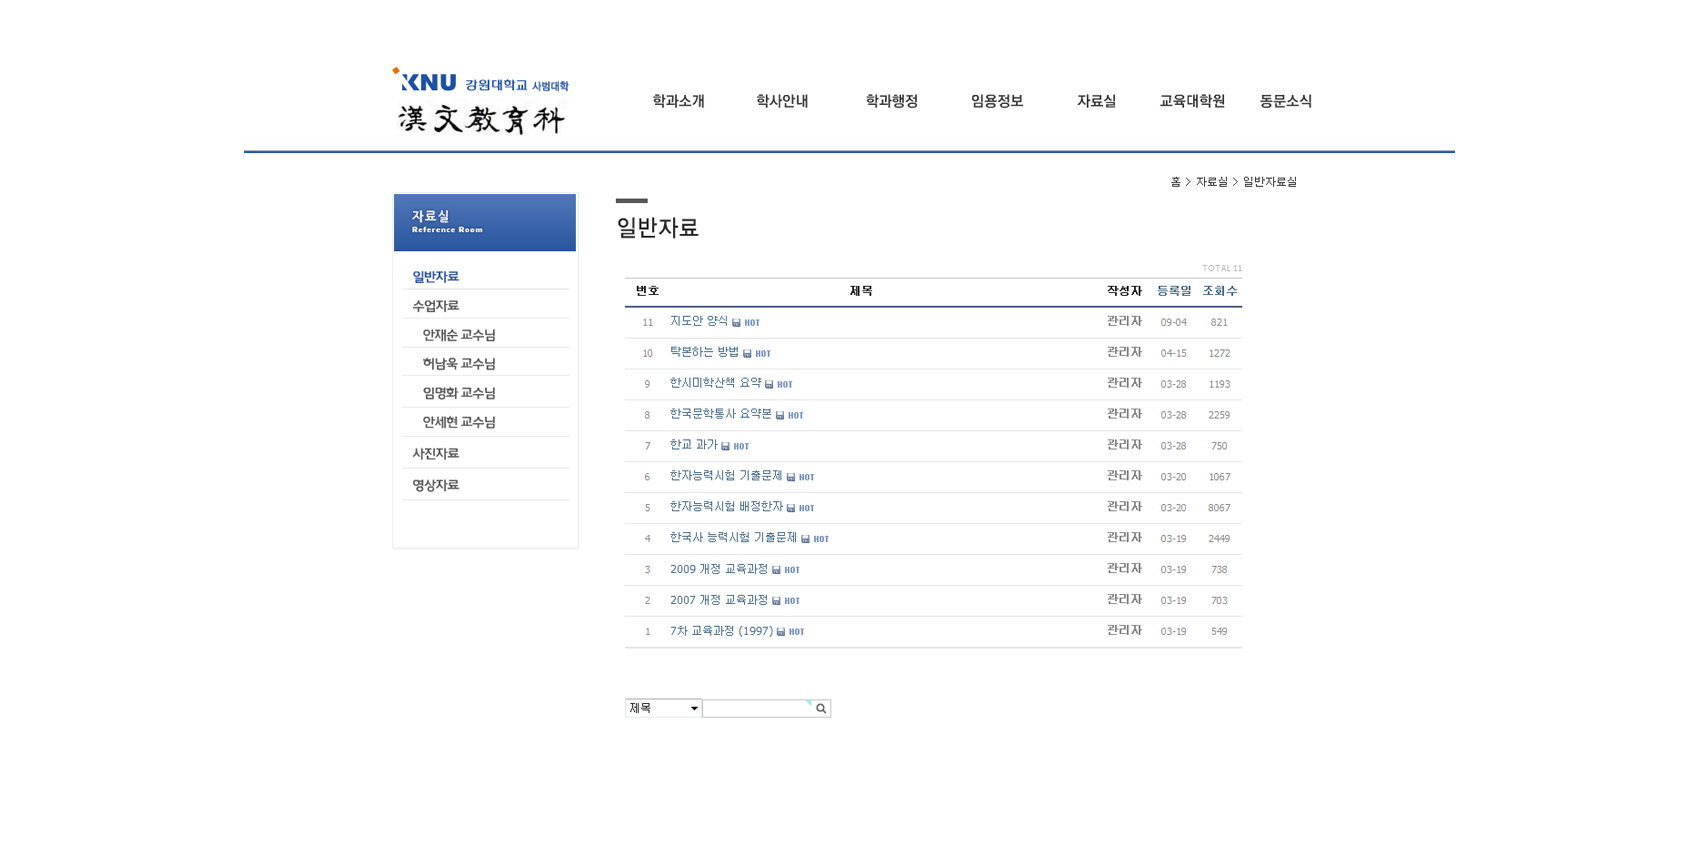
Task: Click the HOT badge on 2009 개정 교육과정 row
Action: pos(792,571)
